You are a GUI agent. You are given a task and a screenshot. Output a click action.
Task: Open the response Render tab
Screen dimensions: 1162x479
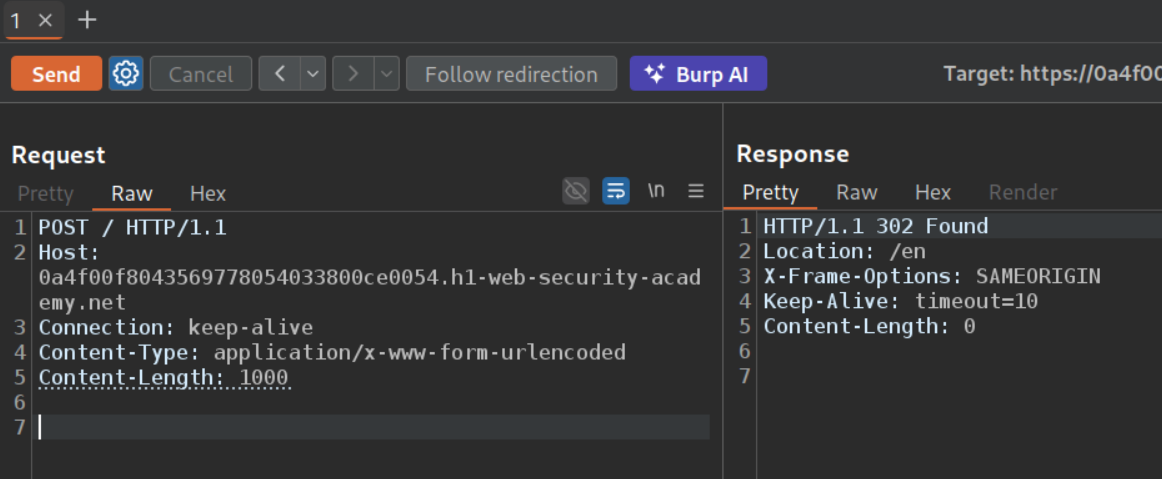(x=1022, y=192)
